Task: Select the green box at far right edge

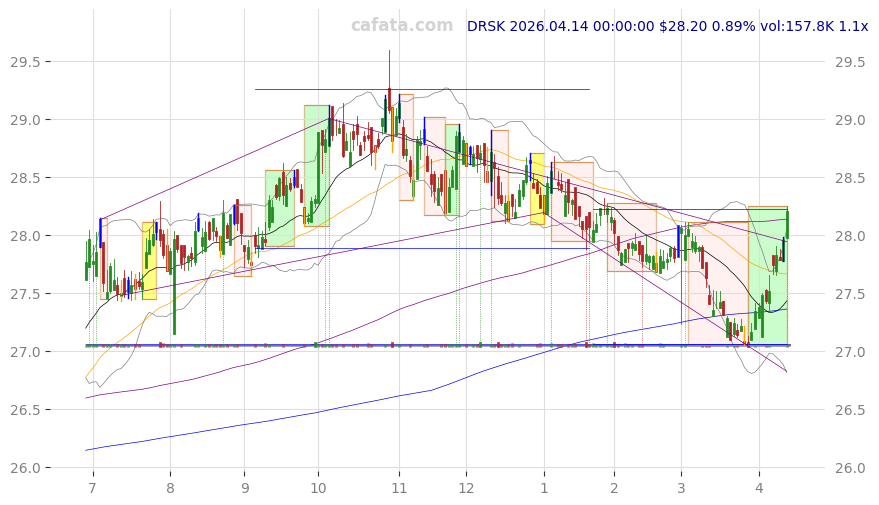Action: coord(768,275)
